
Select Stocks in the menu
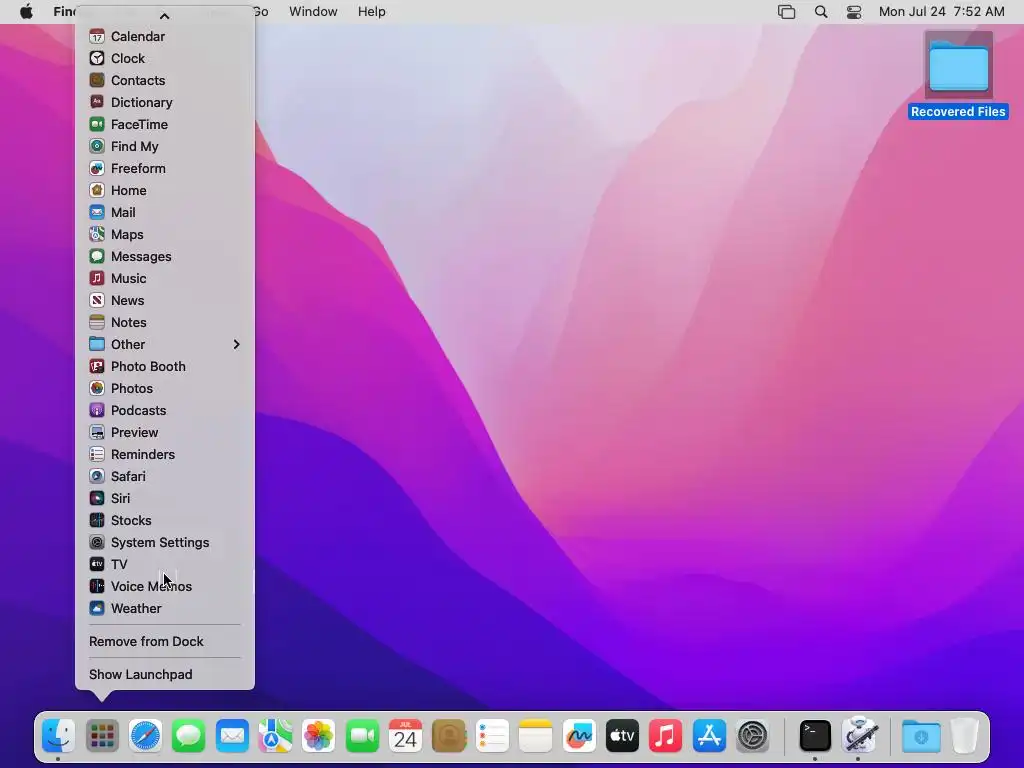(x=165, y=520)
